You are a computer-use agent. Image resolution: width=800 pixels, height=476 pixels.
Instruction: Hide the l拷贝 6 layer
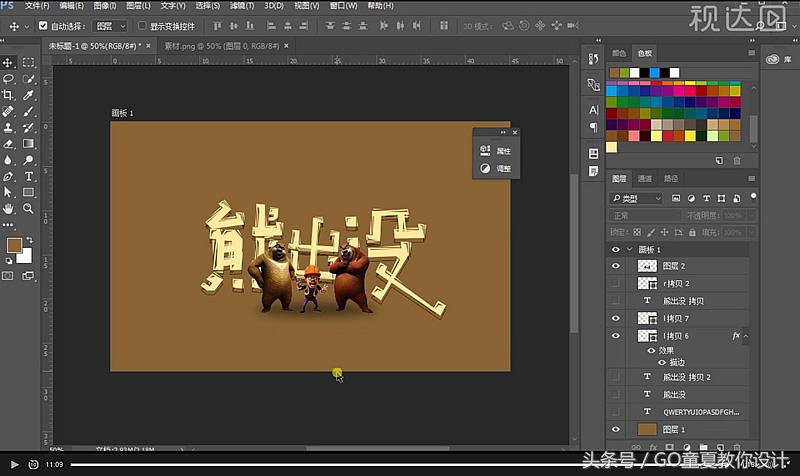(616, 336)
